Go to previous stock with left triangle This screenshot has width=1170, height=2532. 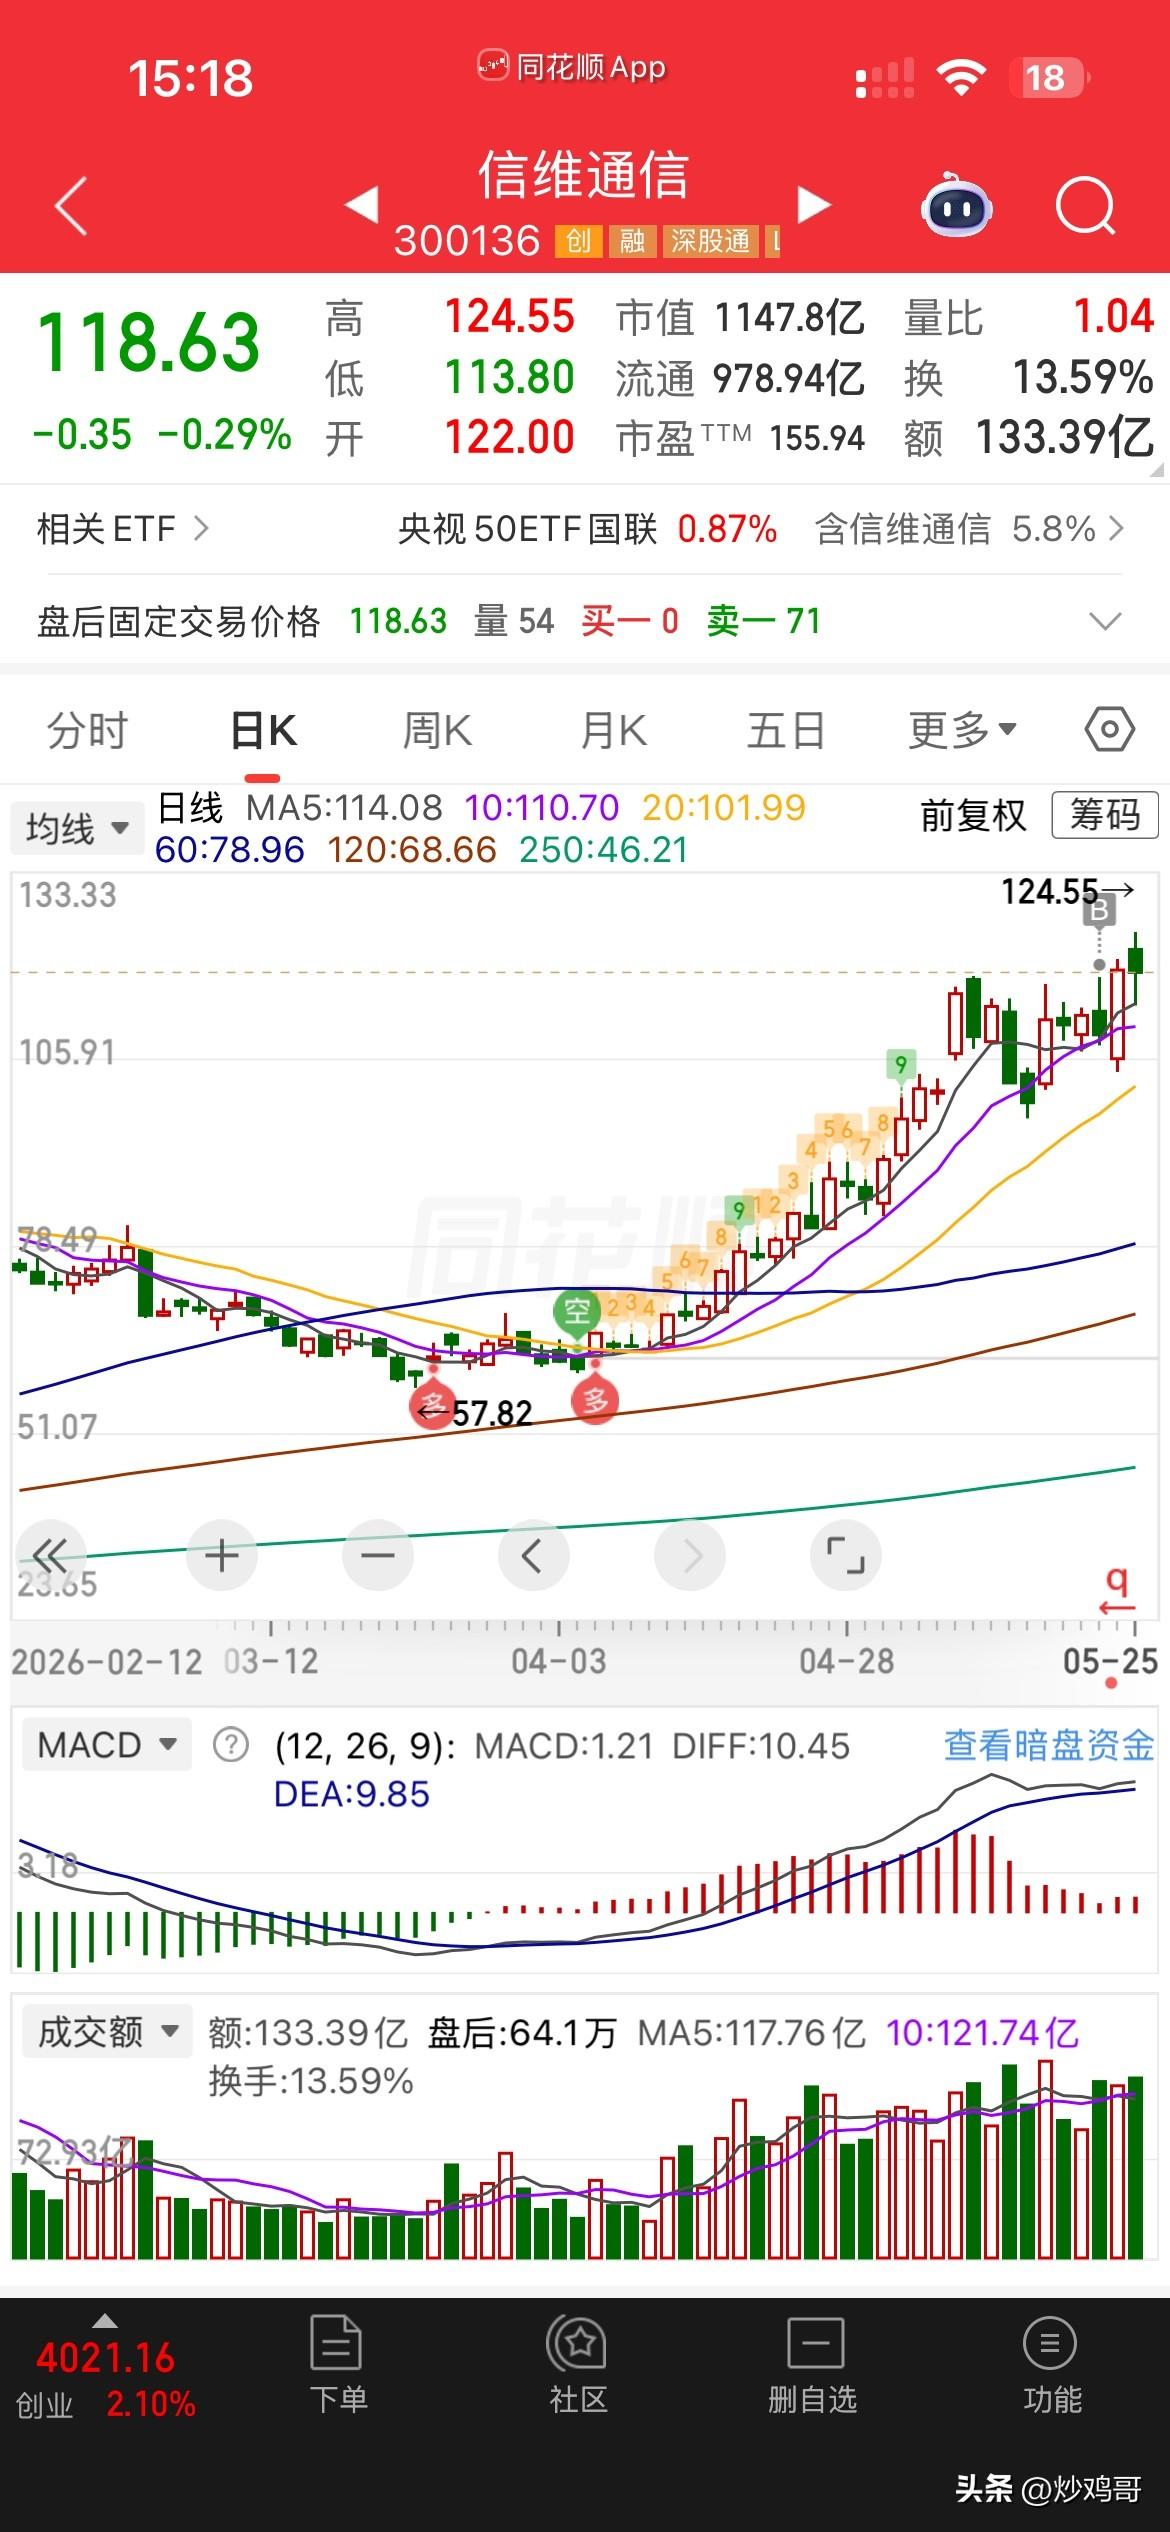coord(361,204)
